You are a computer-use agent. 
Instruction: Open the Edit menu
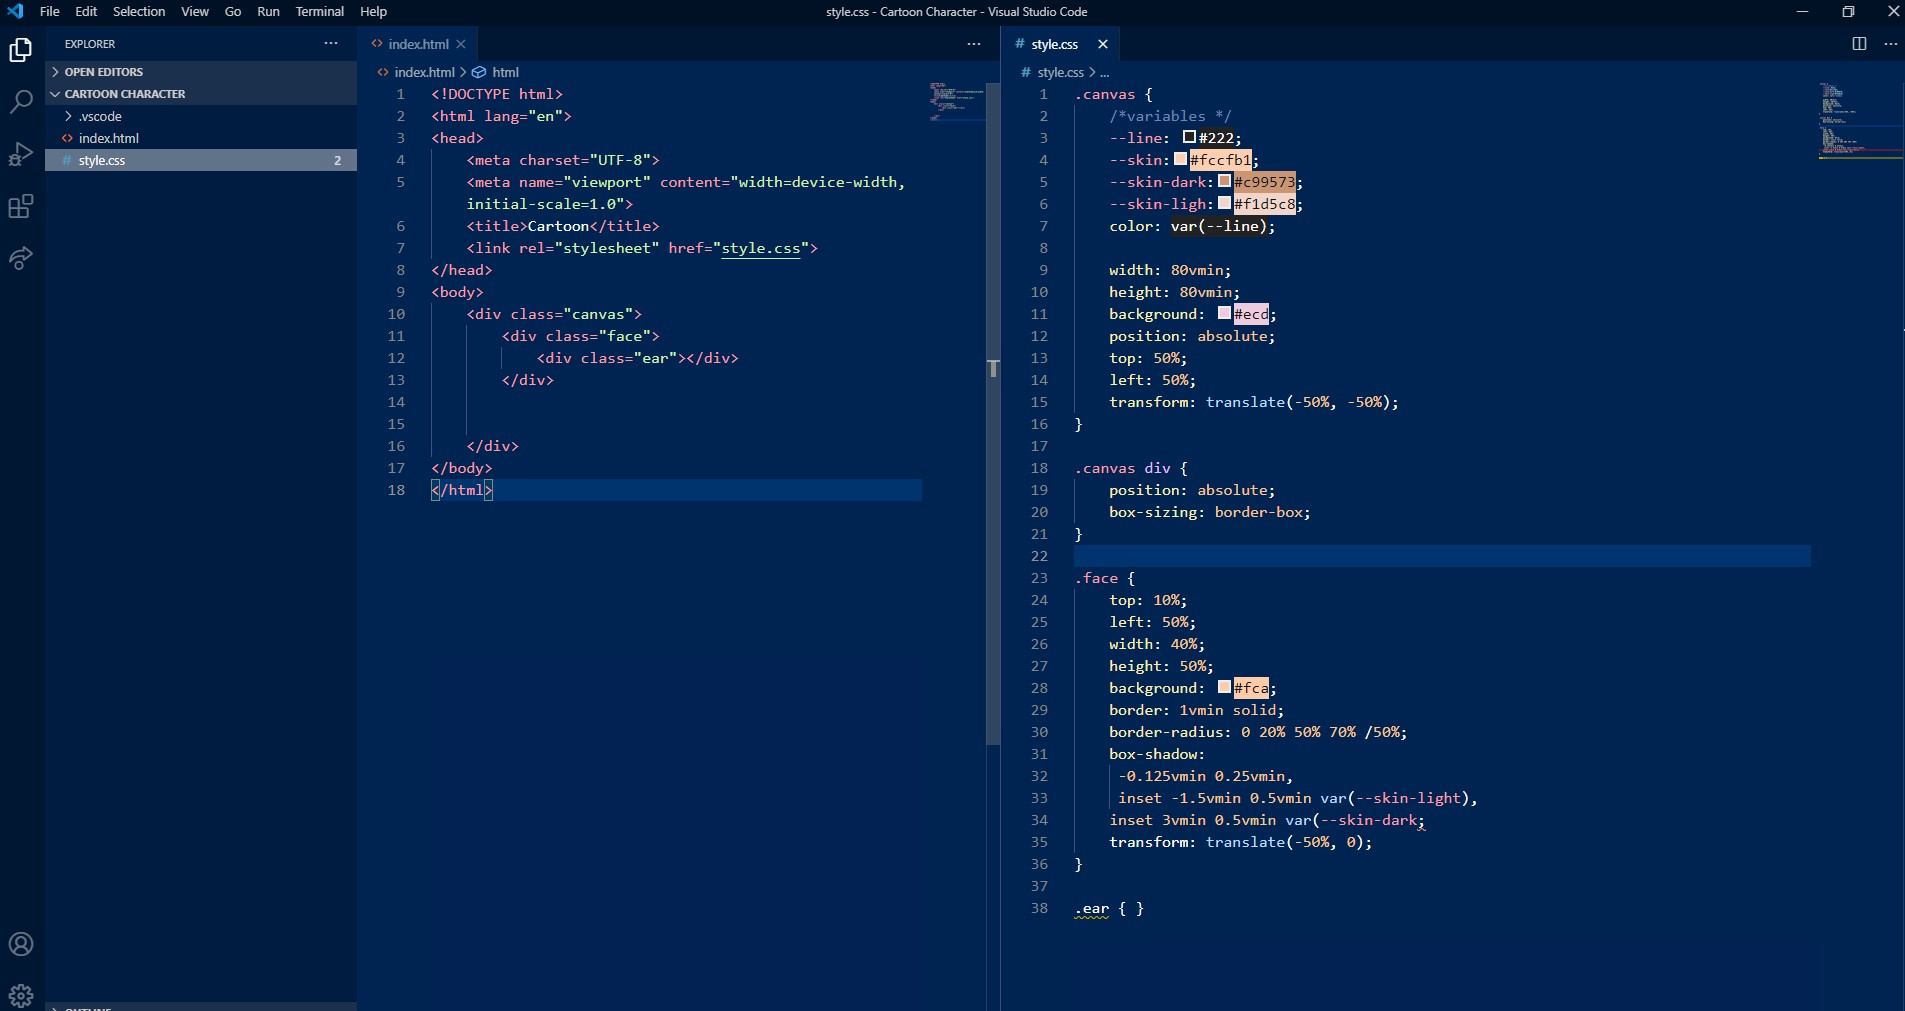pos(86,11)
